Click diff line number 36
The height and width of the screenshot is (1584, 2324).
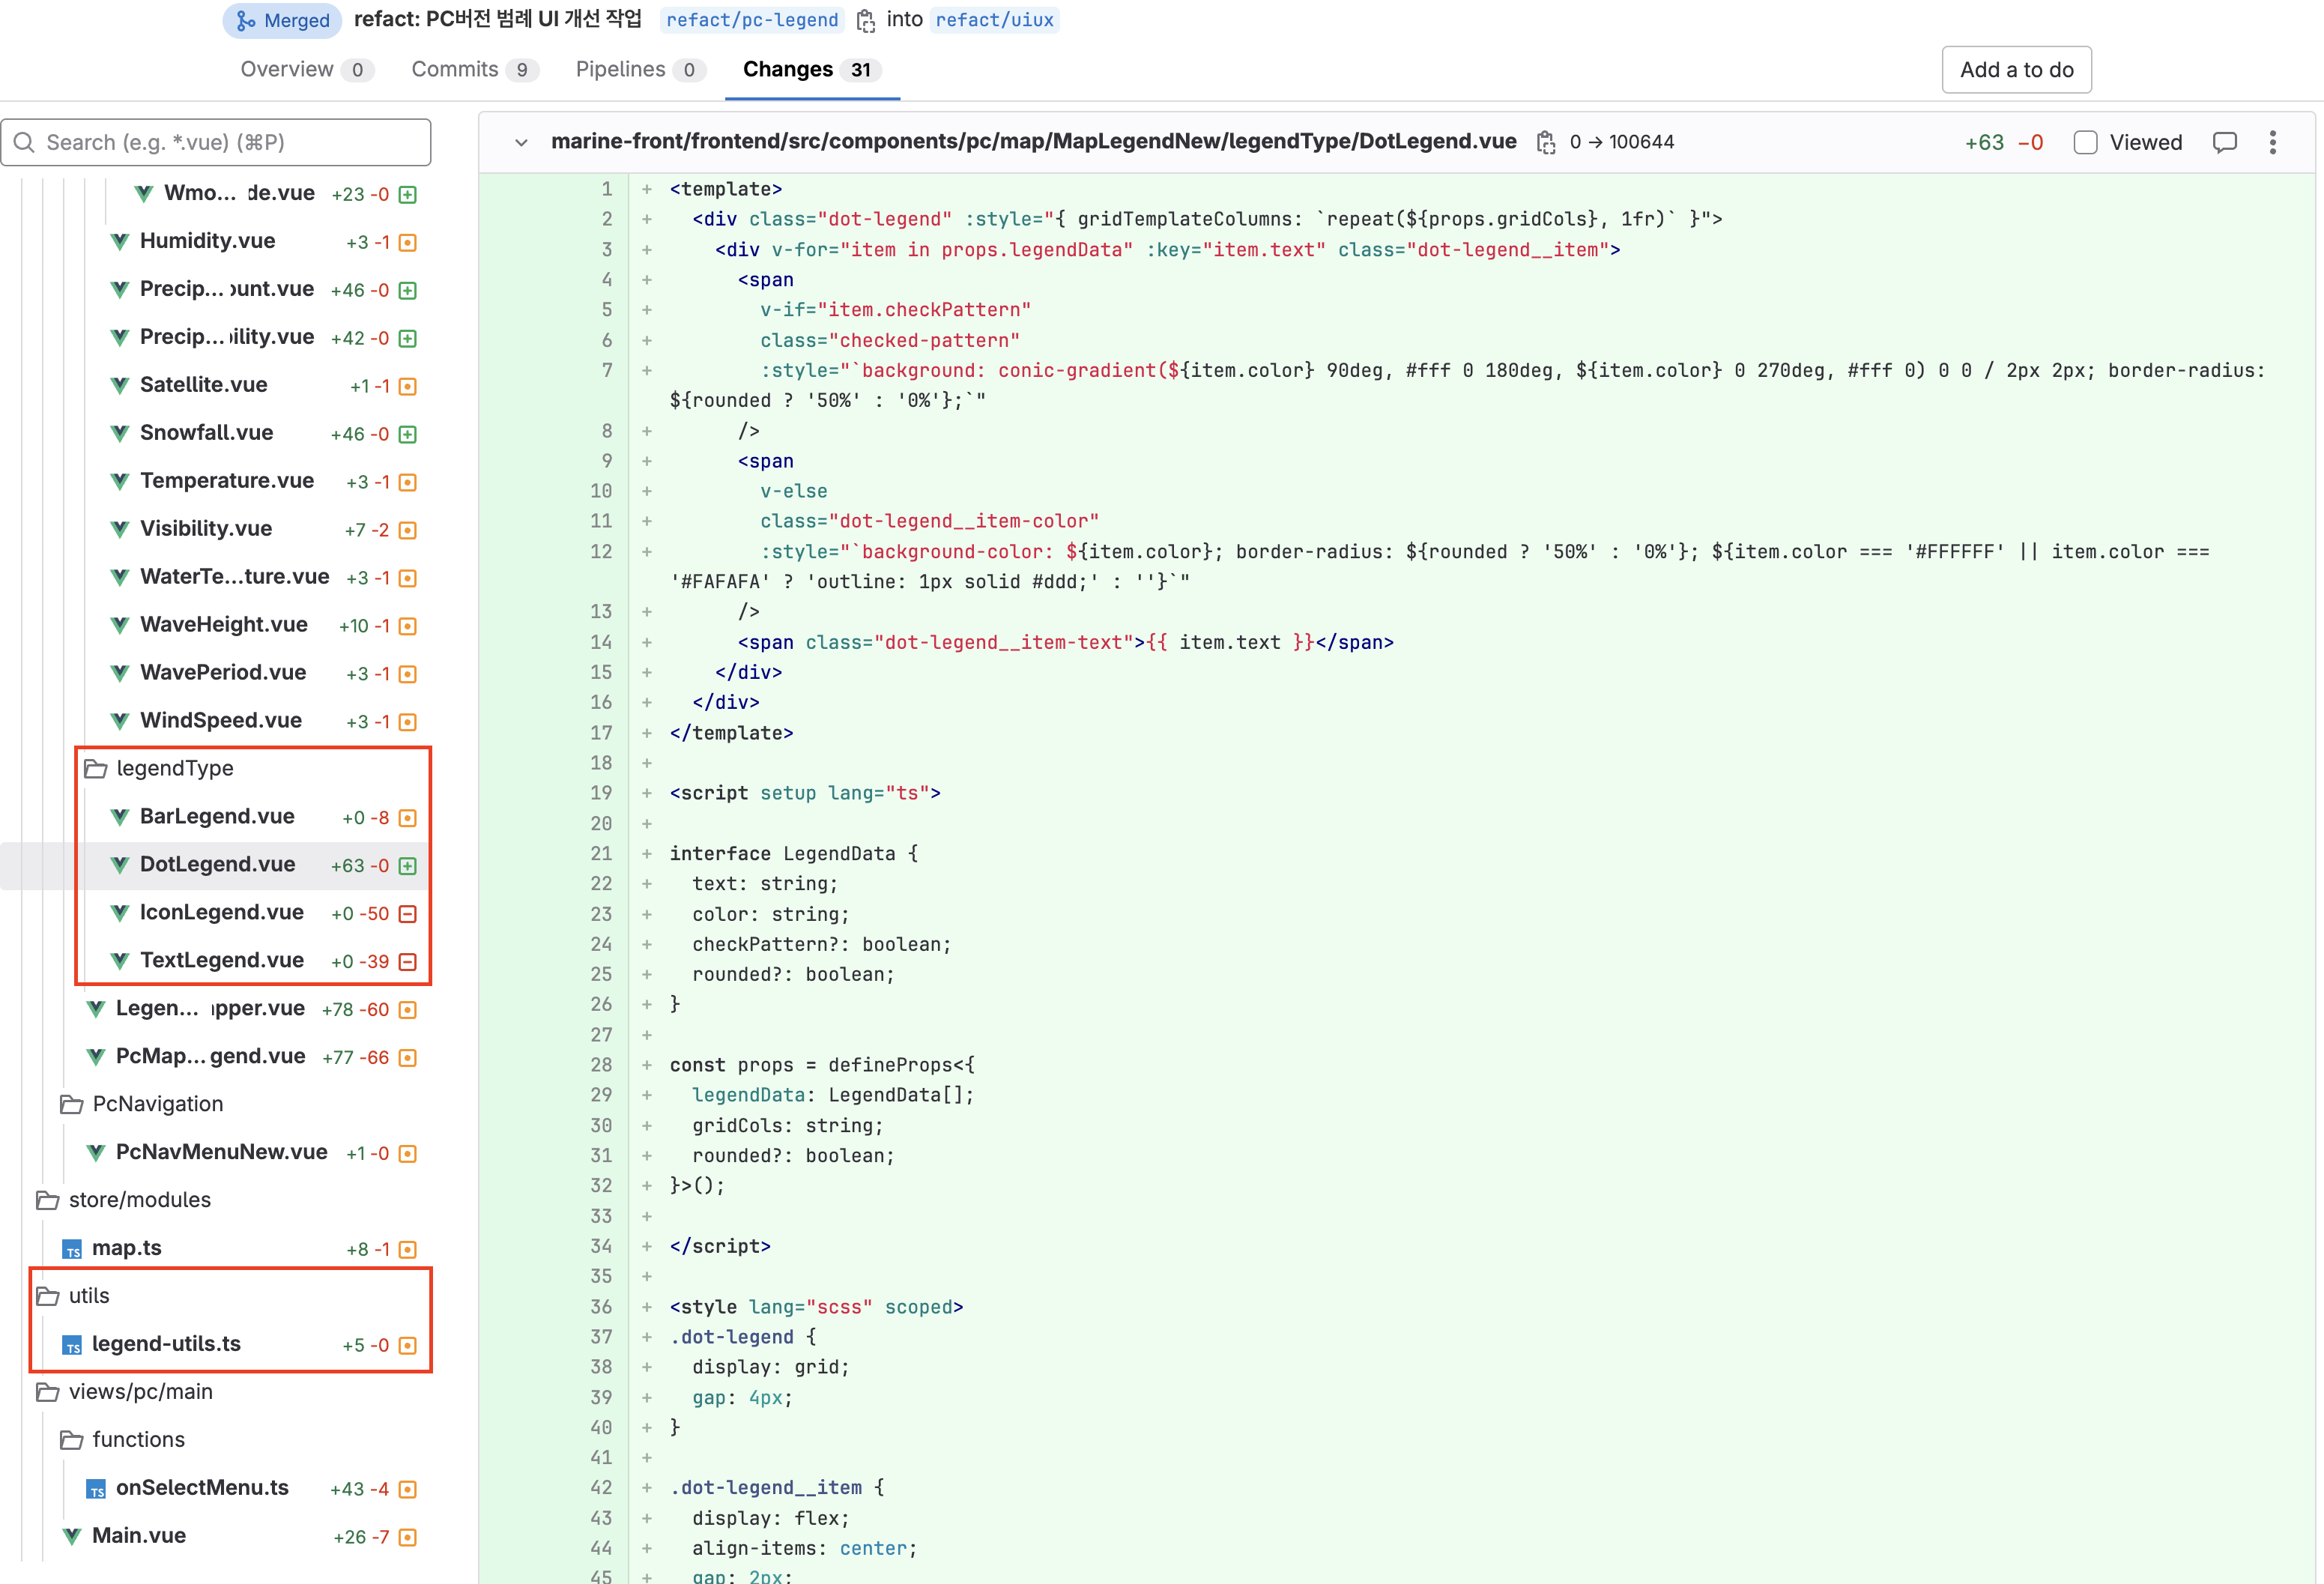point(601,1307)
